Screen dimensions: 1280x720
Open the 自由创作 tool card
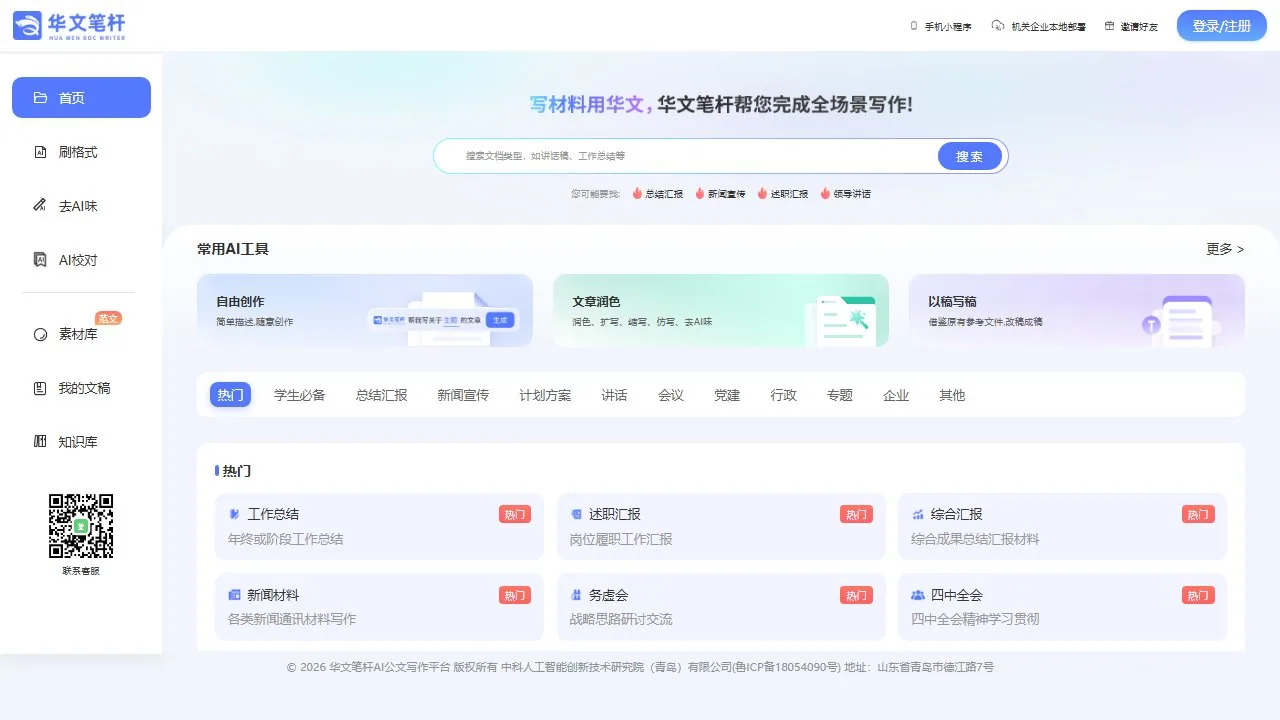click(x=365, y=310)
